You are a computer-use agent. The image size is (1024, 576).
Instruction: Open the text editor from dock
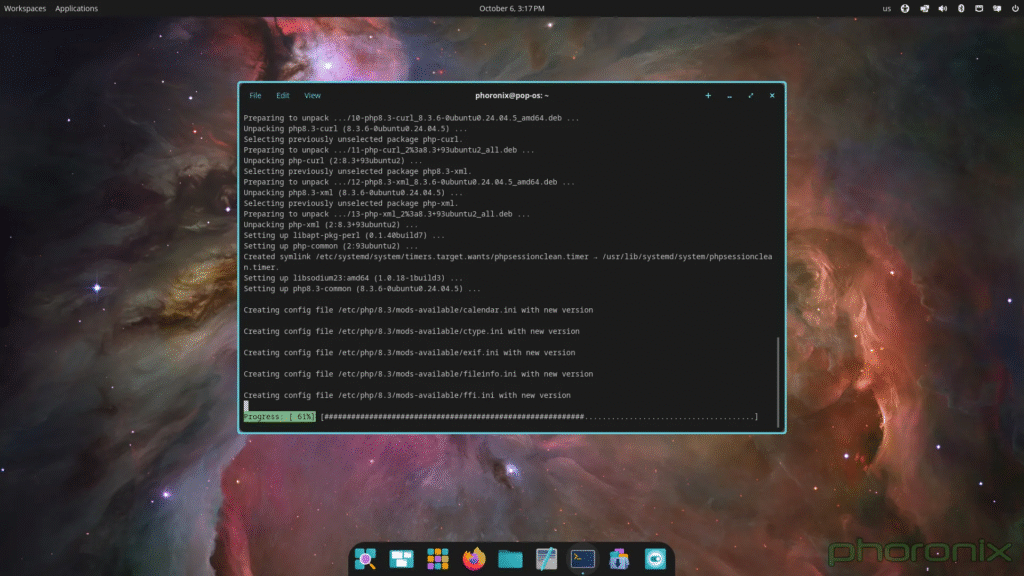pyautogui.click(x=546, y=559)
